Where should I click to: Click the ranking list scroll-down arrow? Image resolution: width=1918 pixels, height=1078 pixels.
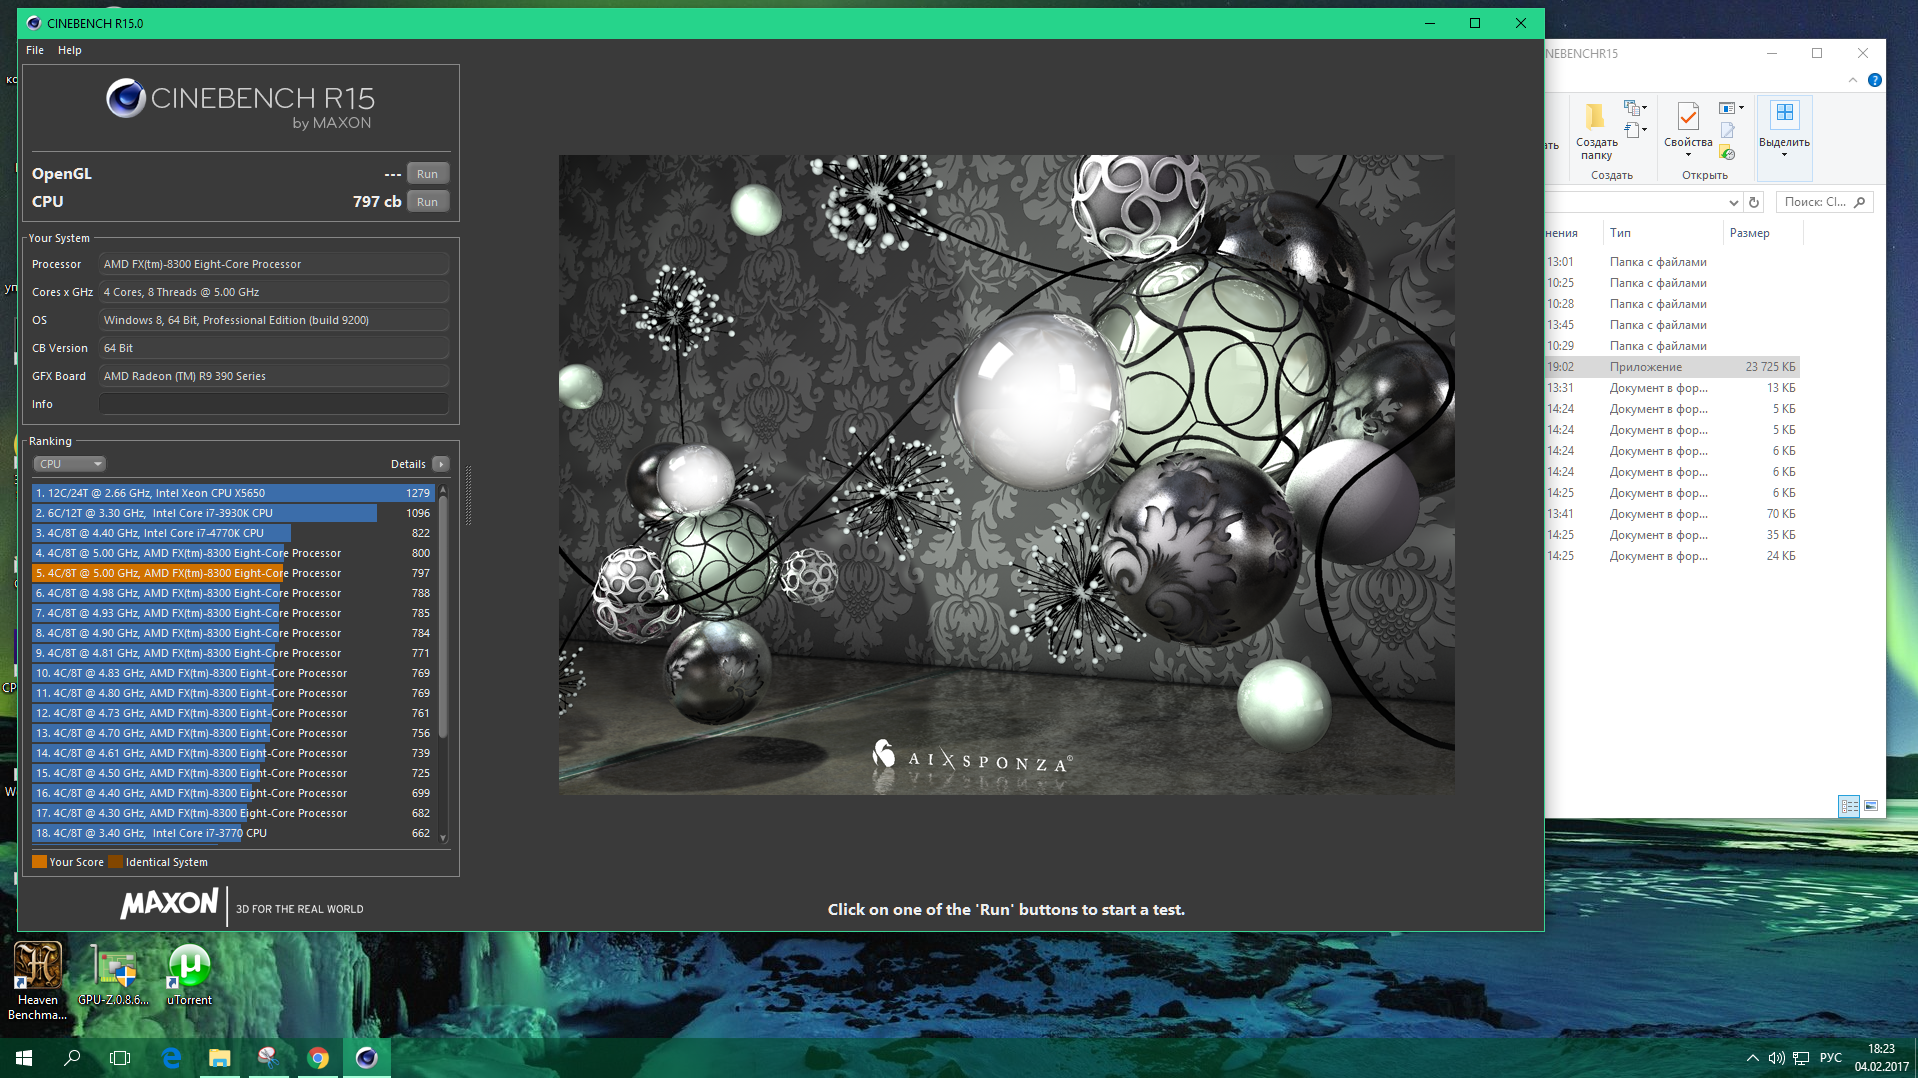pyautogui.click(x=443, y=838)
